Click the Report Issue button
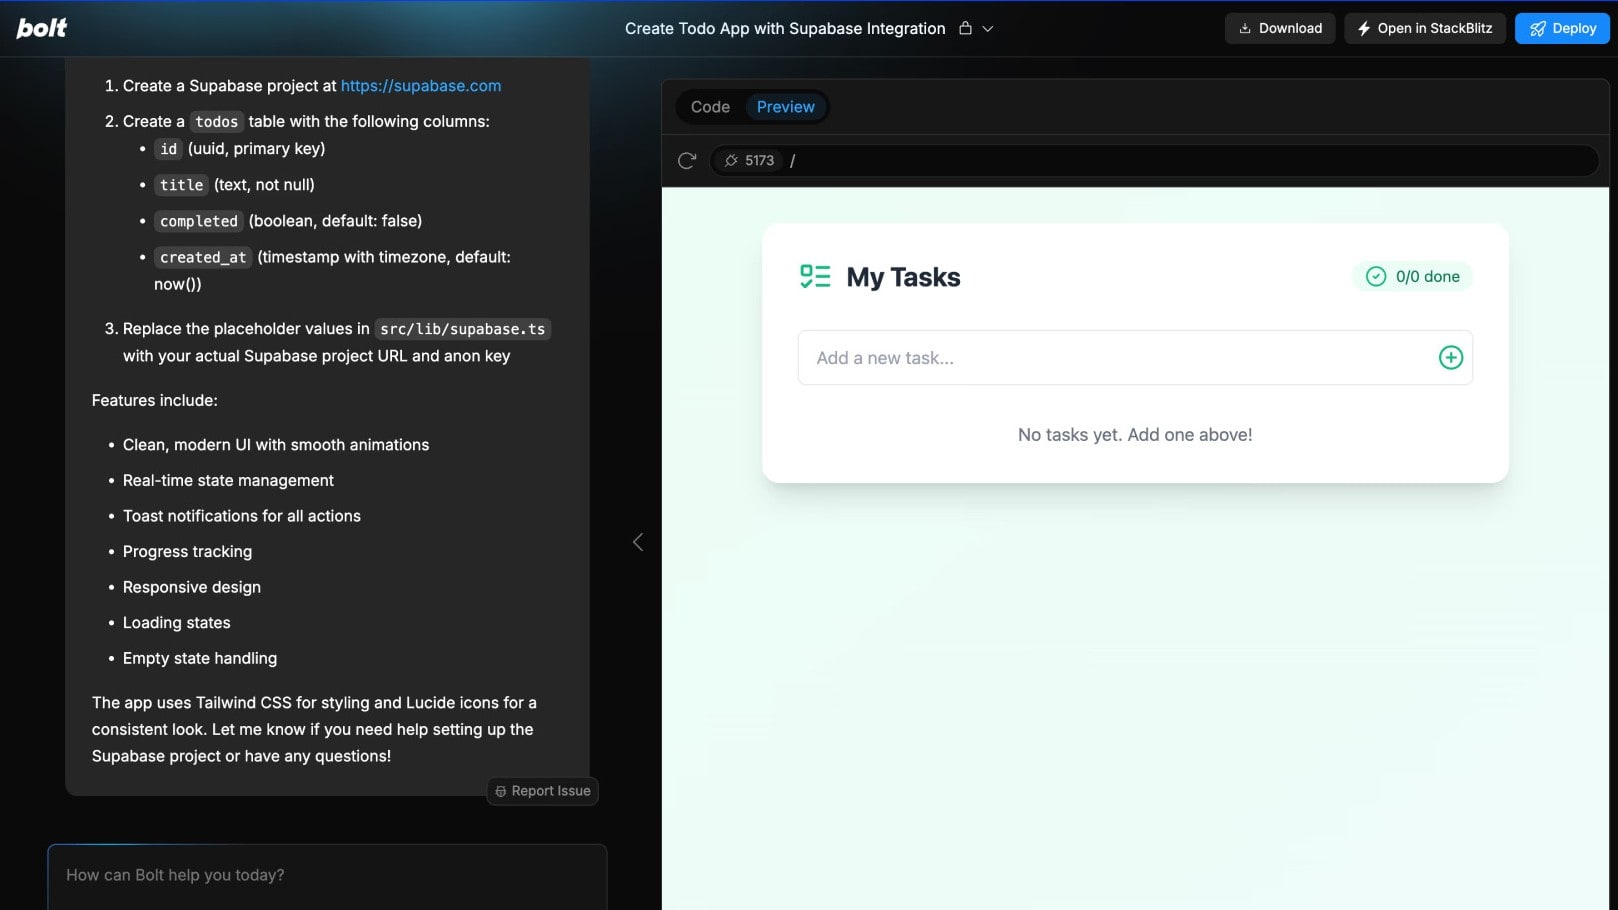Viewport: 1618px width, 910px height. point(542,790)
